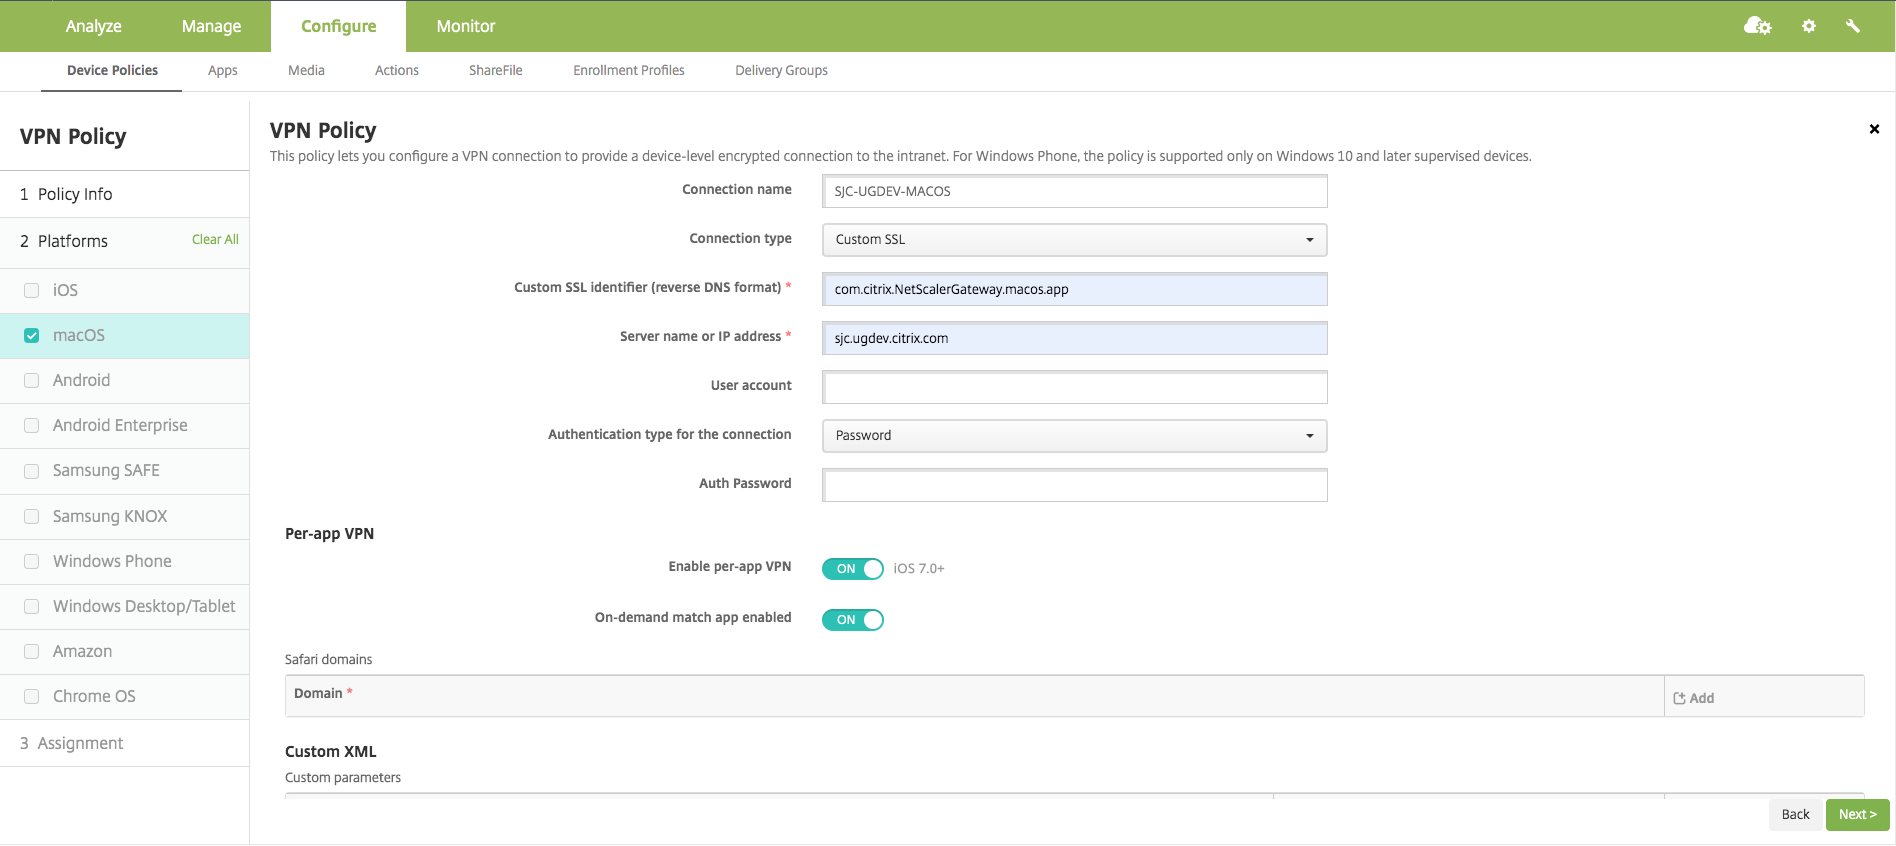Expand the Connection type dropdown
Viewport: 1896px width, 846px height.
[1074, 240]
